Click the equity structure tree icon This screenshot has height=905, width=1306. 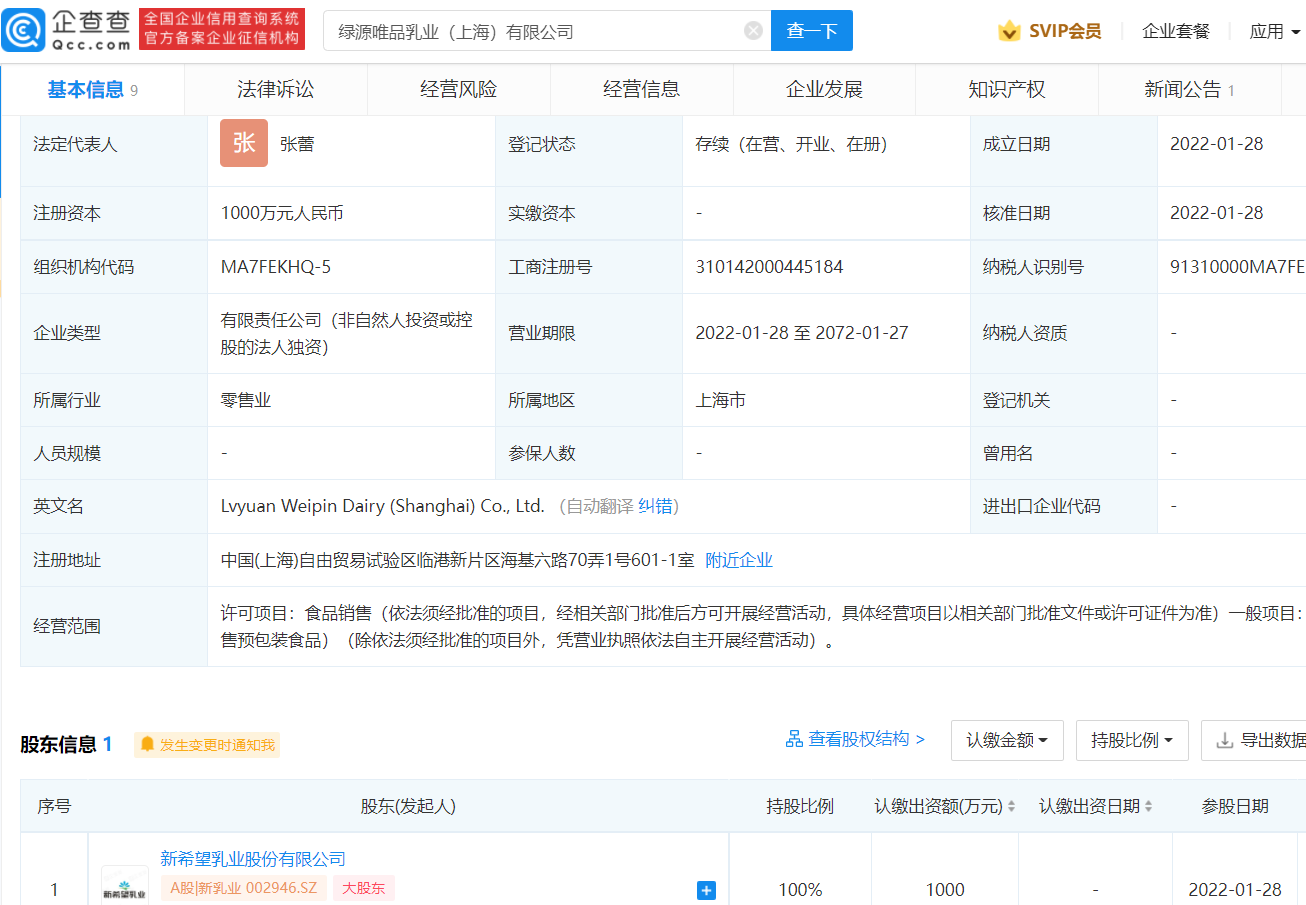[794, 739]
